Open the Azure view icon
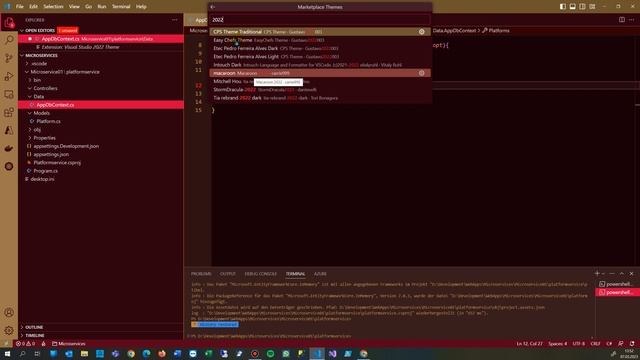This screenshot has width=640, height=360. coord(9,130)
